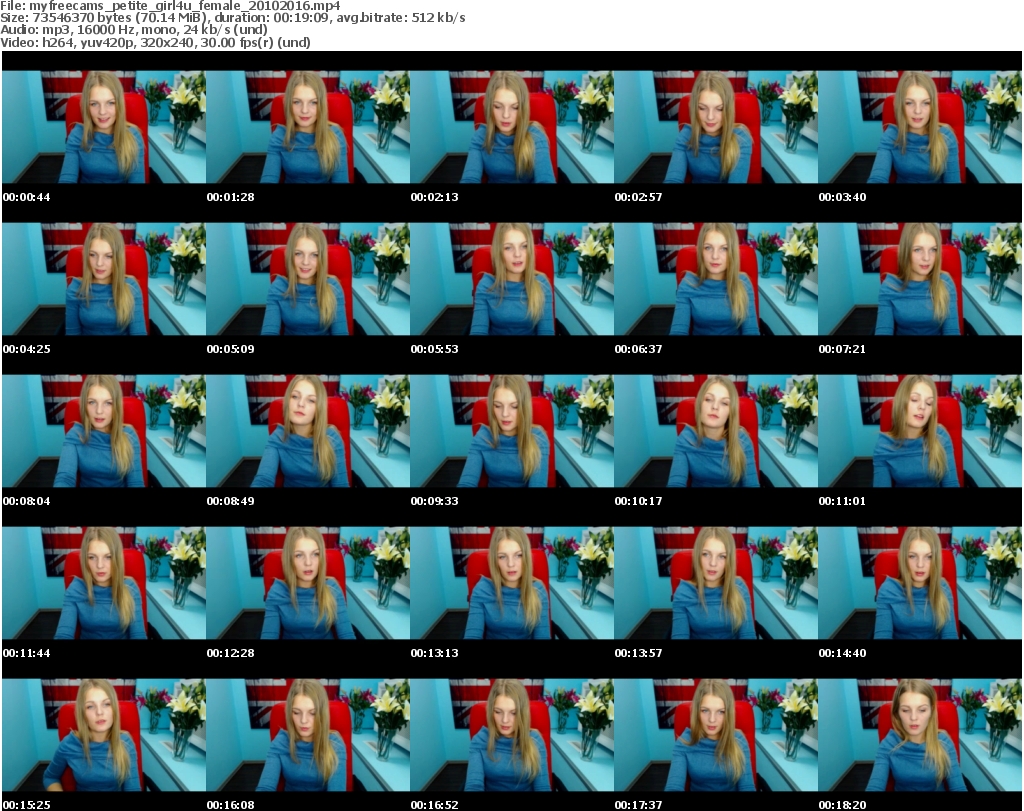Click the timestamp text 00:10:17

tap(639, 501)
